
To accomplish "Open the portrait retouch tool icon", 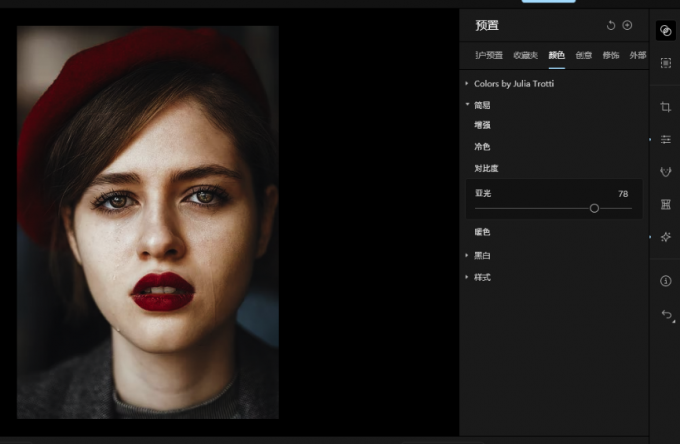I will [x=665, y=172].
